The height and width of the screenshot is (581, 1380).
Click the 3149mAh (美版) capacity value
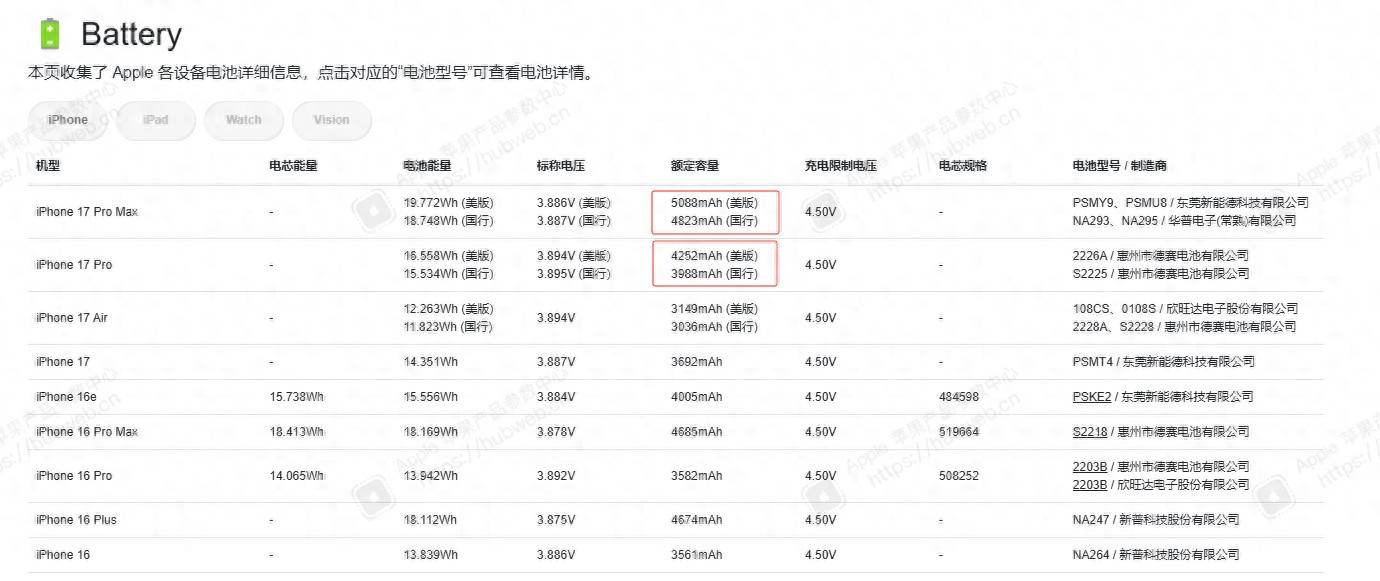pyautogui.click(x=714, y=309)
